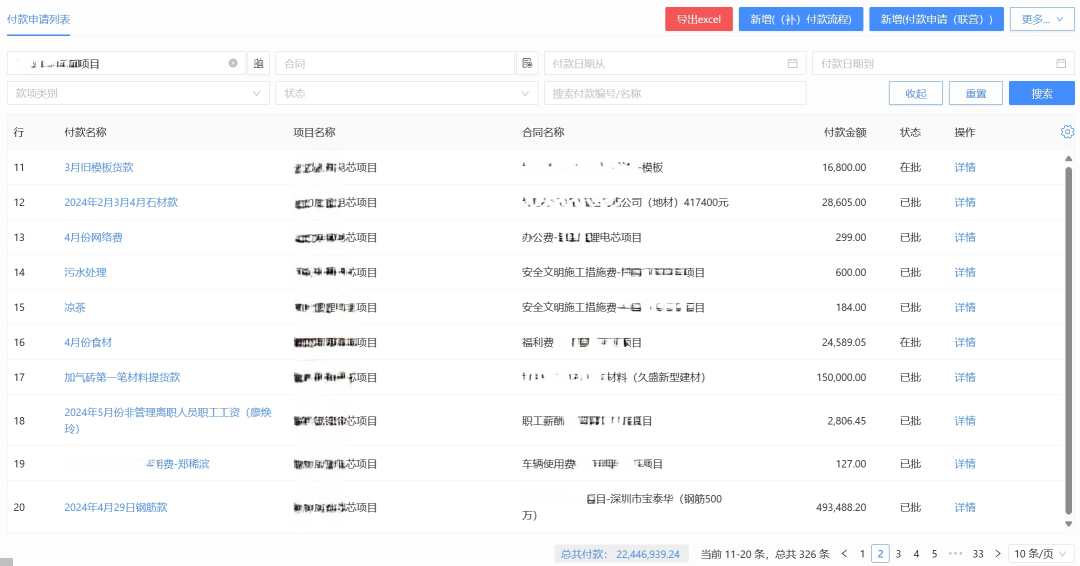The height and width of the screenshot is (566, 1080).
Task: Open 详情 for 4月份食材 row
Action: point(964,342)
